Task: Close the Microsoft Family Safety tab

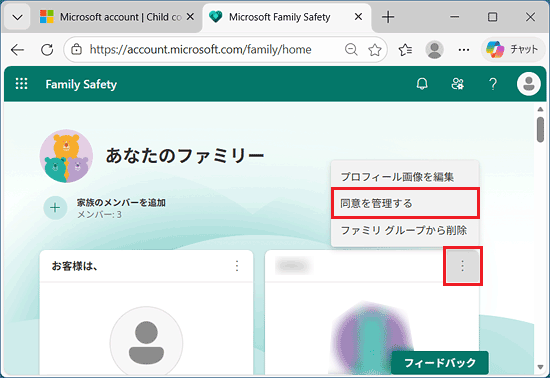Action: click(x=358, y=17)
